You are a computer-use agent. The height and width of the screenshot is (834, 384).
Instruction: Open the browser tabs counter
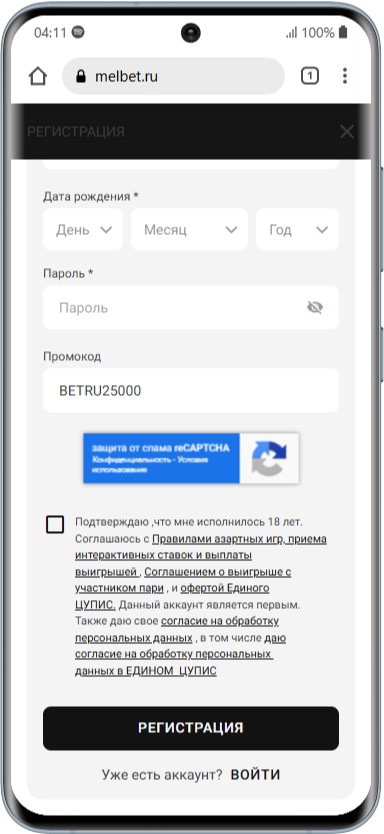coord(310,76)
